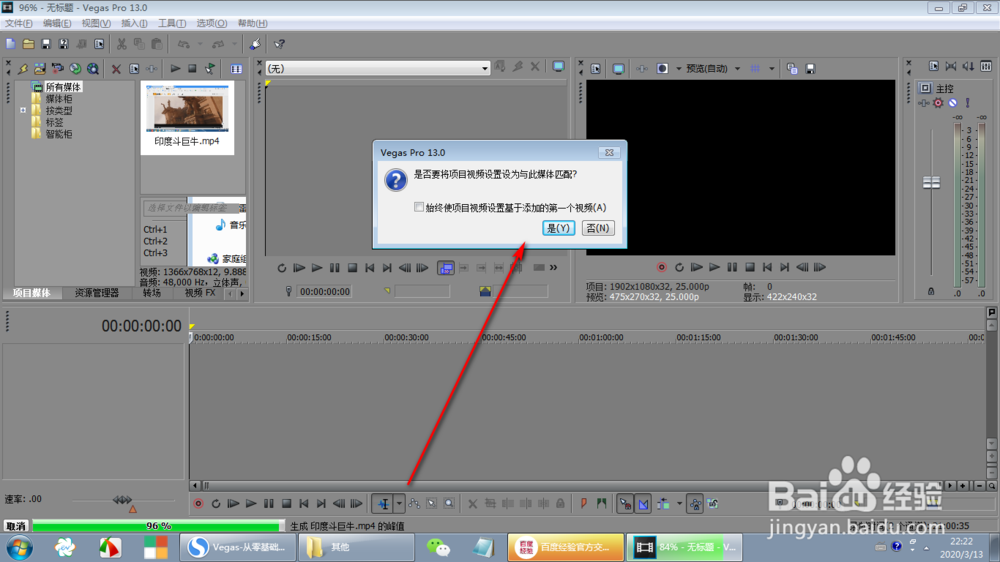Click the Views button in Project Media toolbar

[236, 68]
